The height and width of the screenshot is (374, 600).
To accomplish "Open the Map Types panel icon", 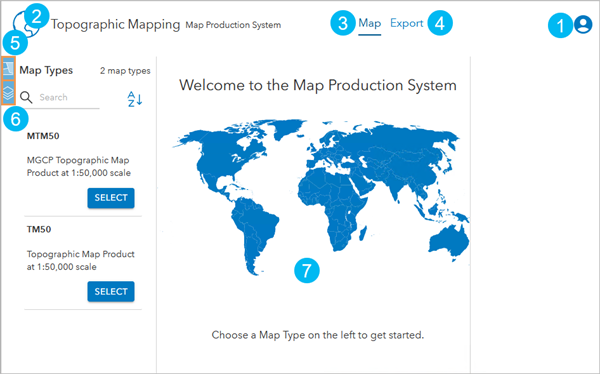I will tap(8, 69).
